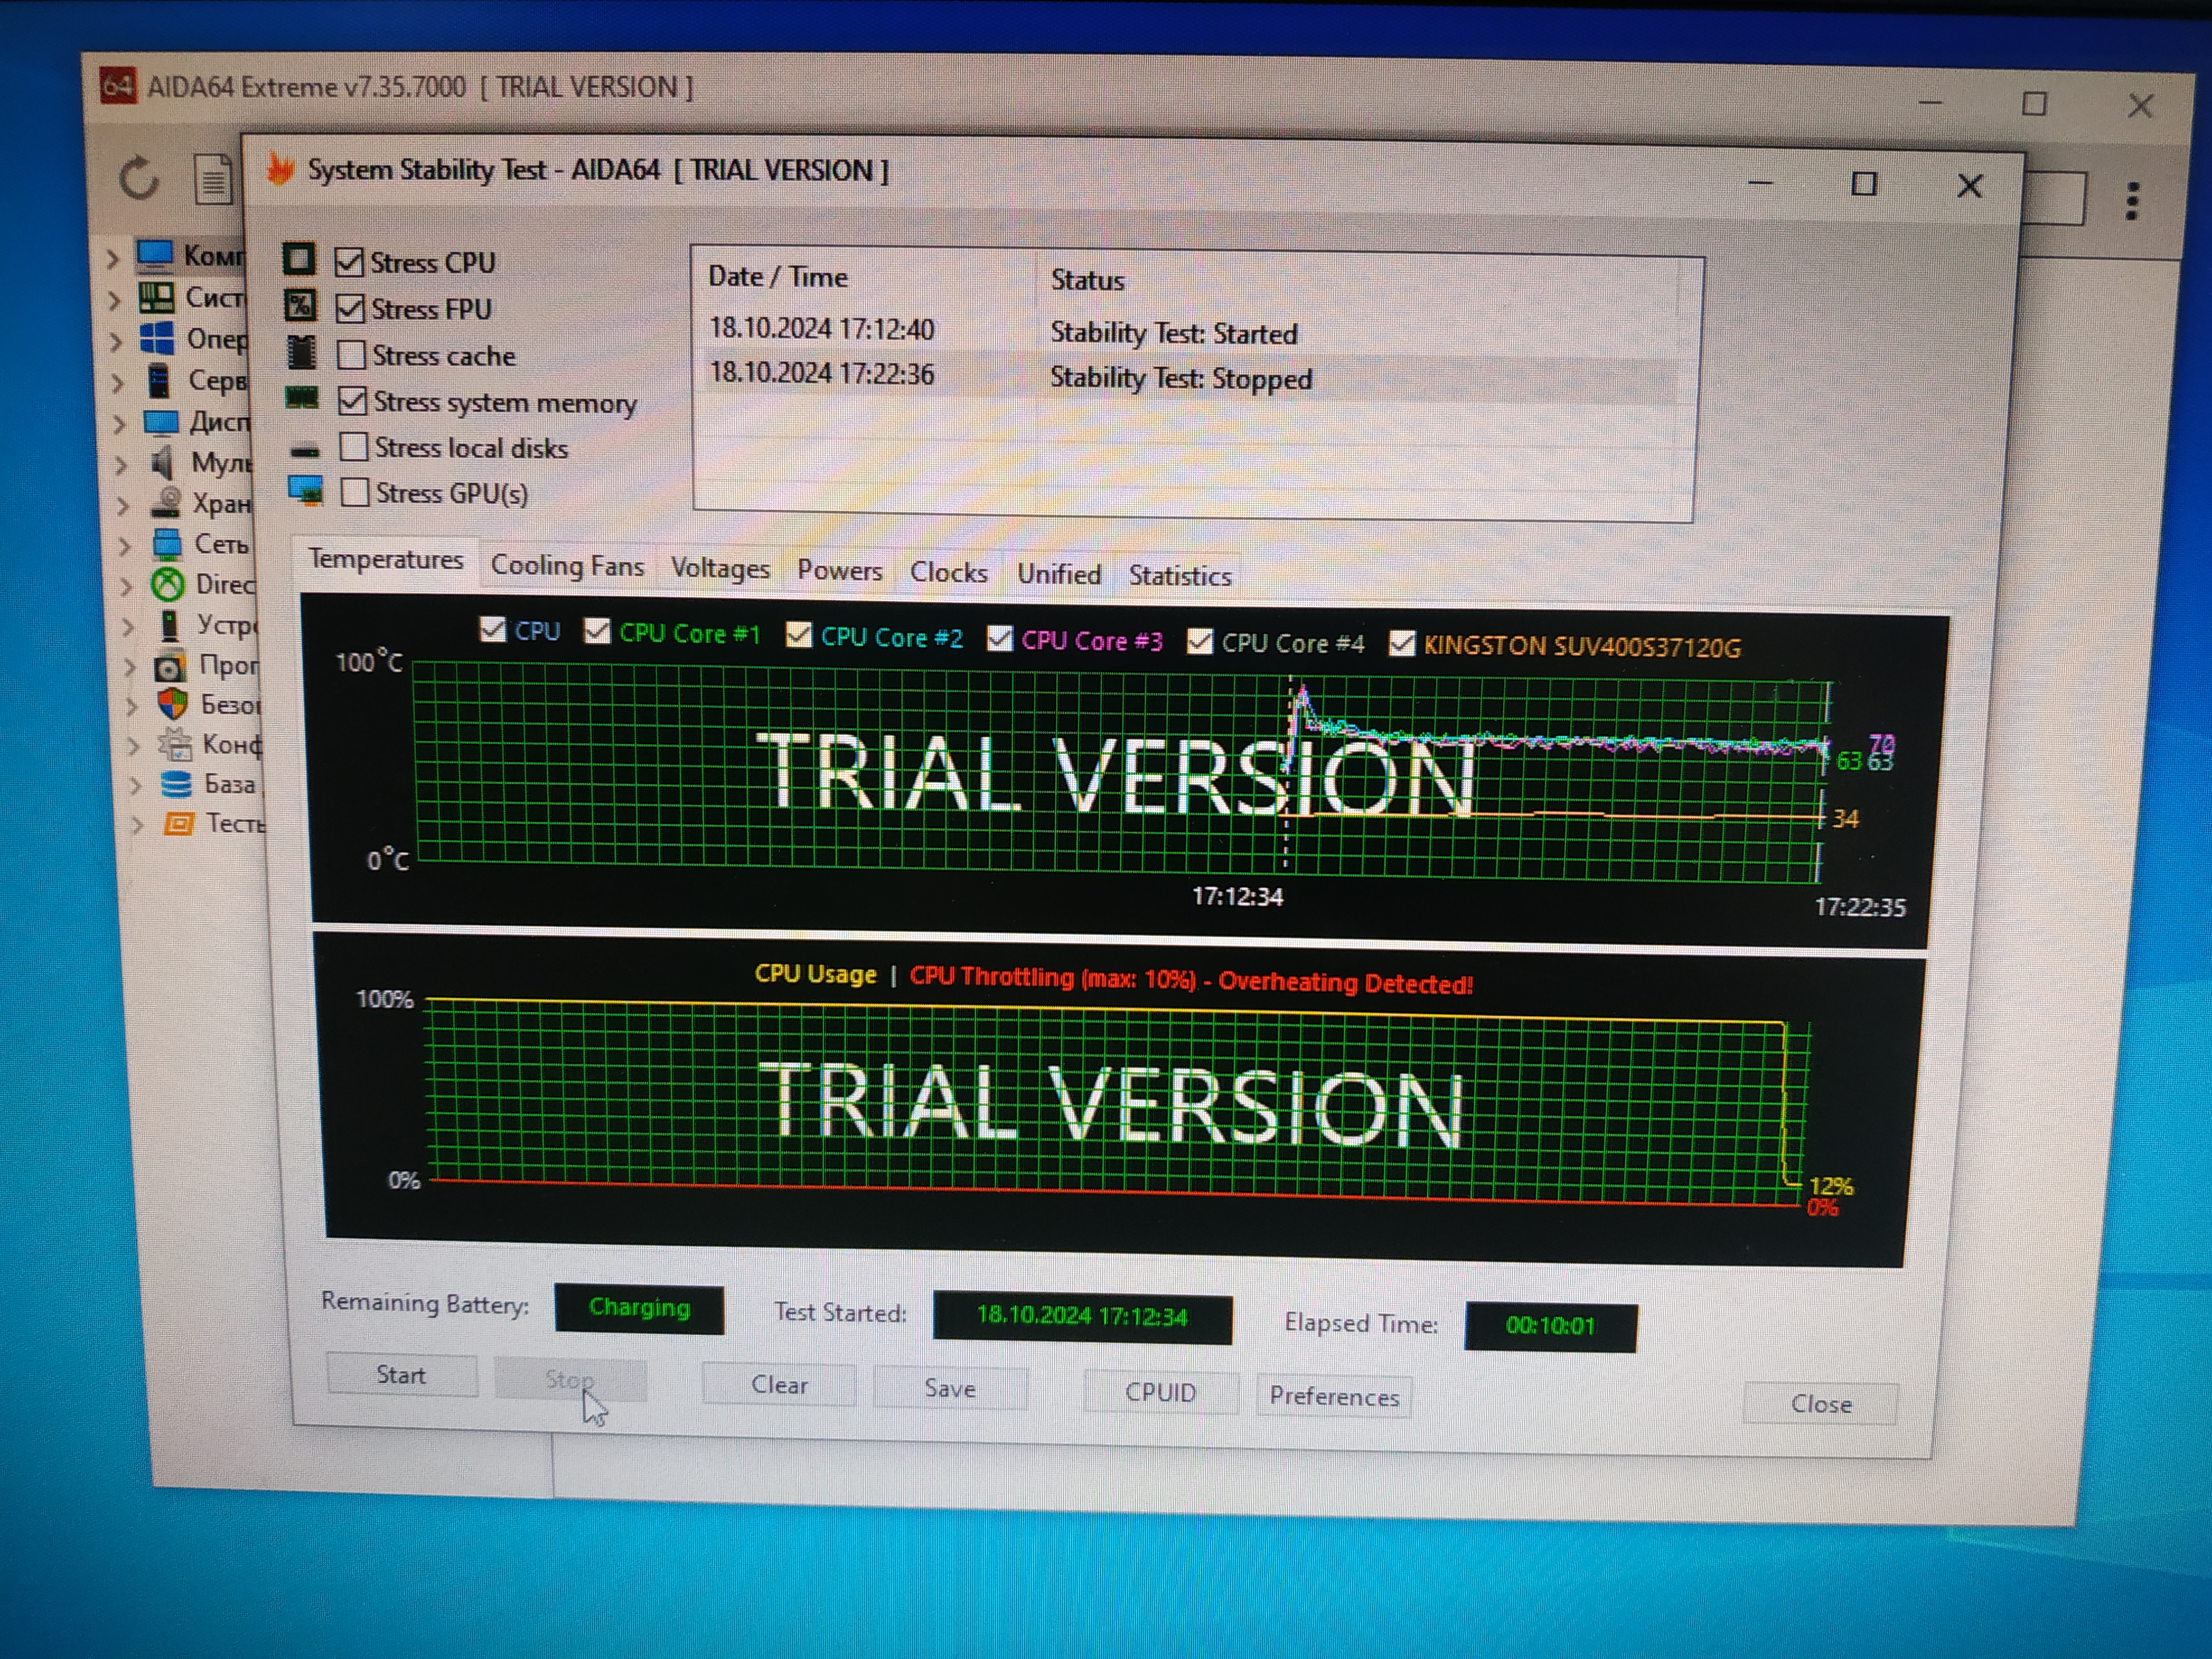Click the report page icon in AIDA64 toolbar

tap(212, 180)
